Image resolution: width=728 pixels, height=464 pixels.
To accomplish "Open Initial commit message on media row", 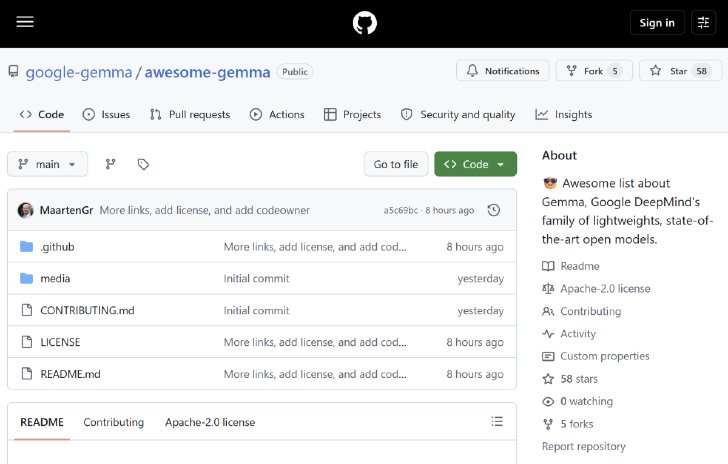I will point(256,278).
